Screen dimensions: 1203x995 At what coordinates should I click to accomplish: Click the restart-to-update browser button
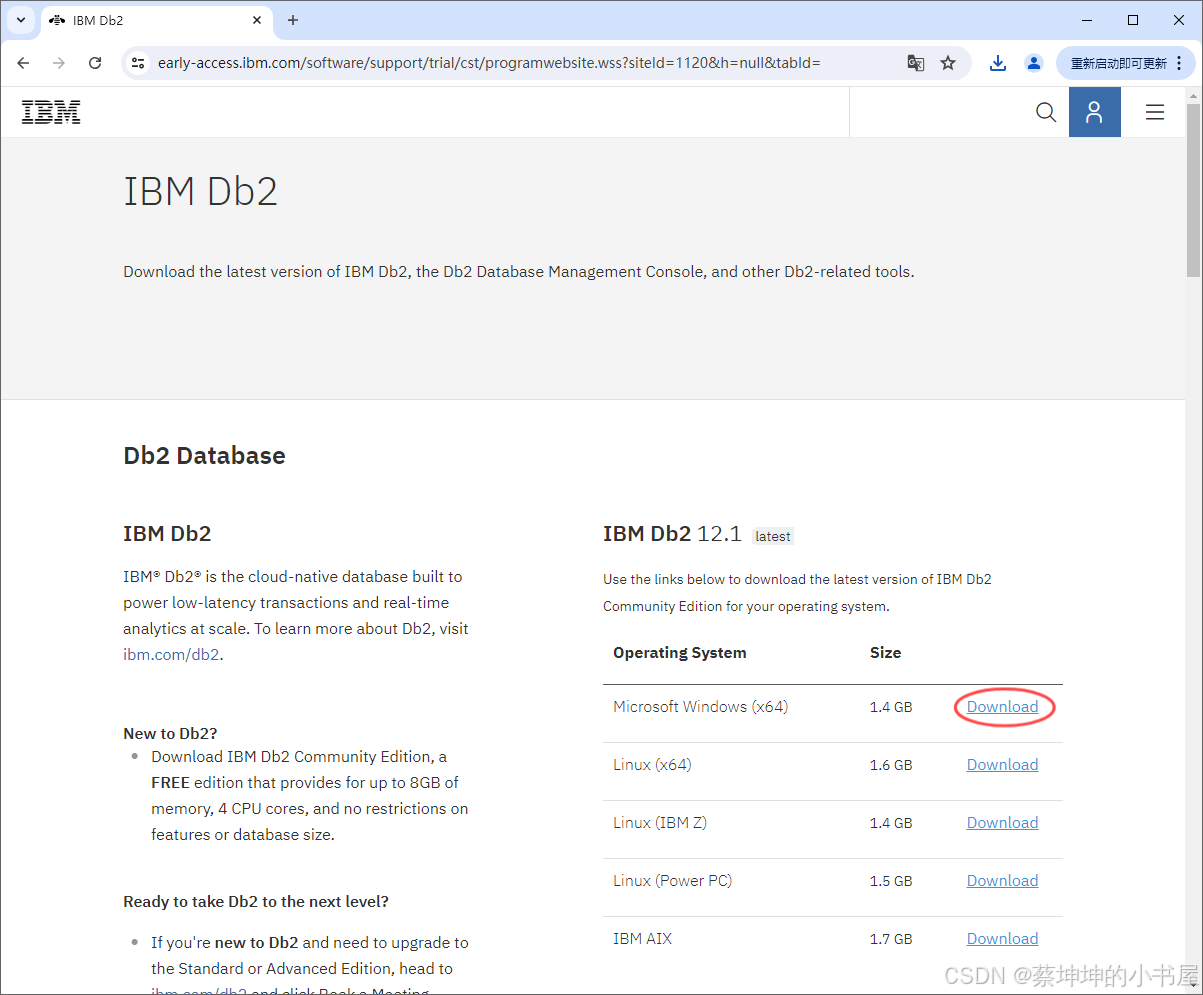(1120, 62)
